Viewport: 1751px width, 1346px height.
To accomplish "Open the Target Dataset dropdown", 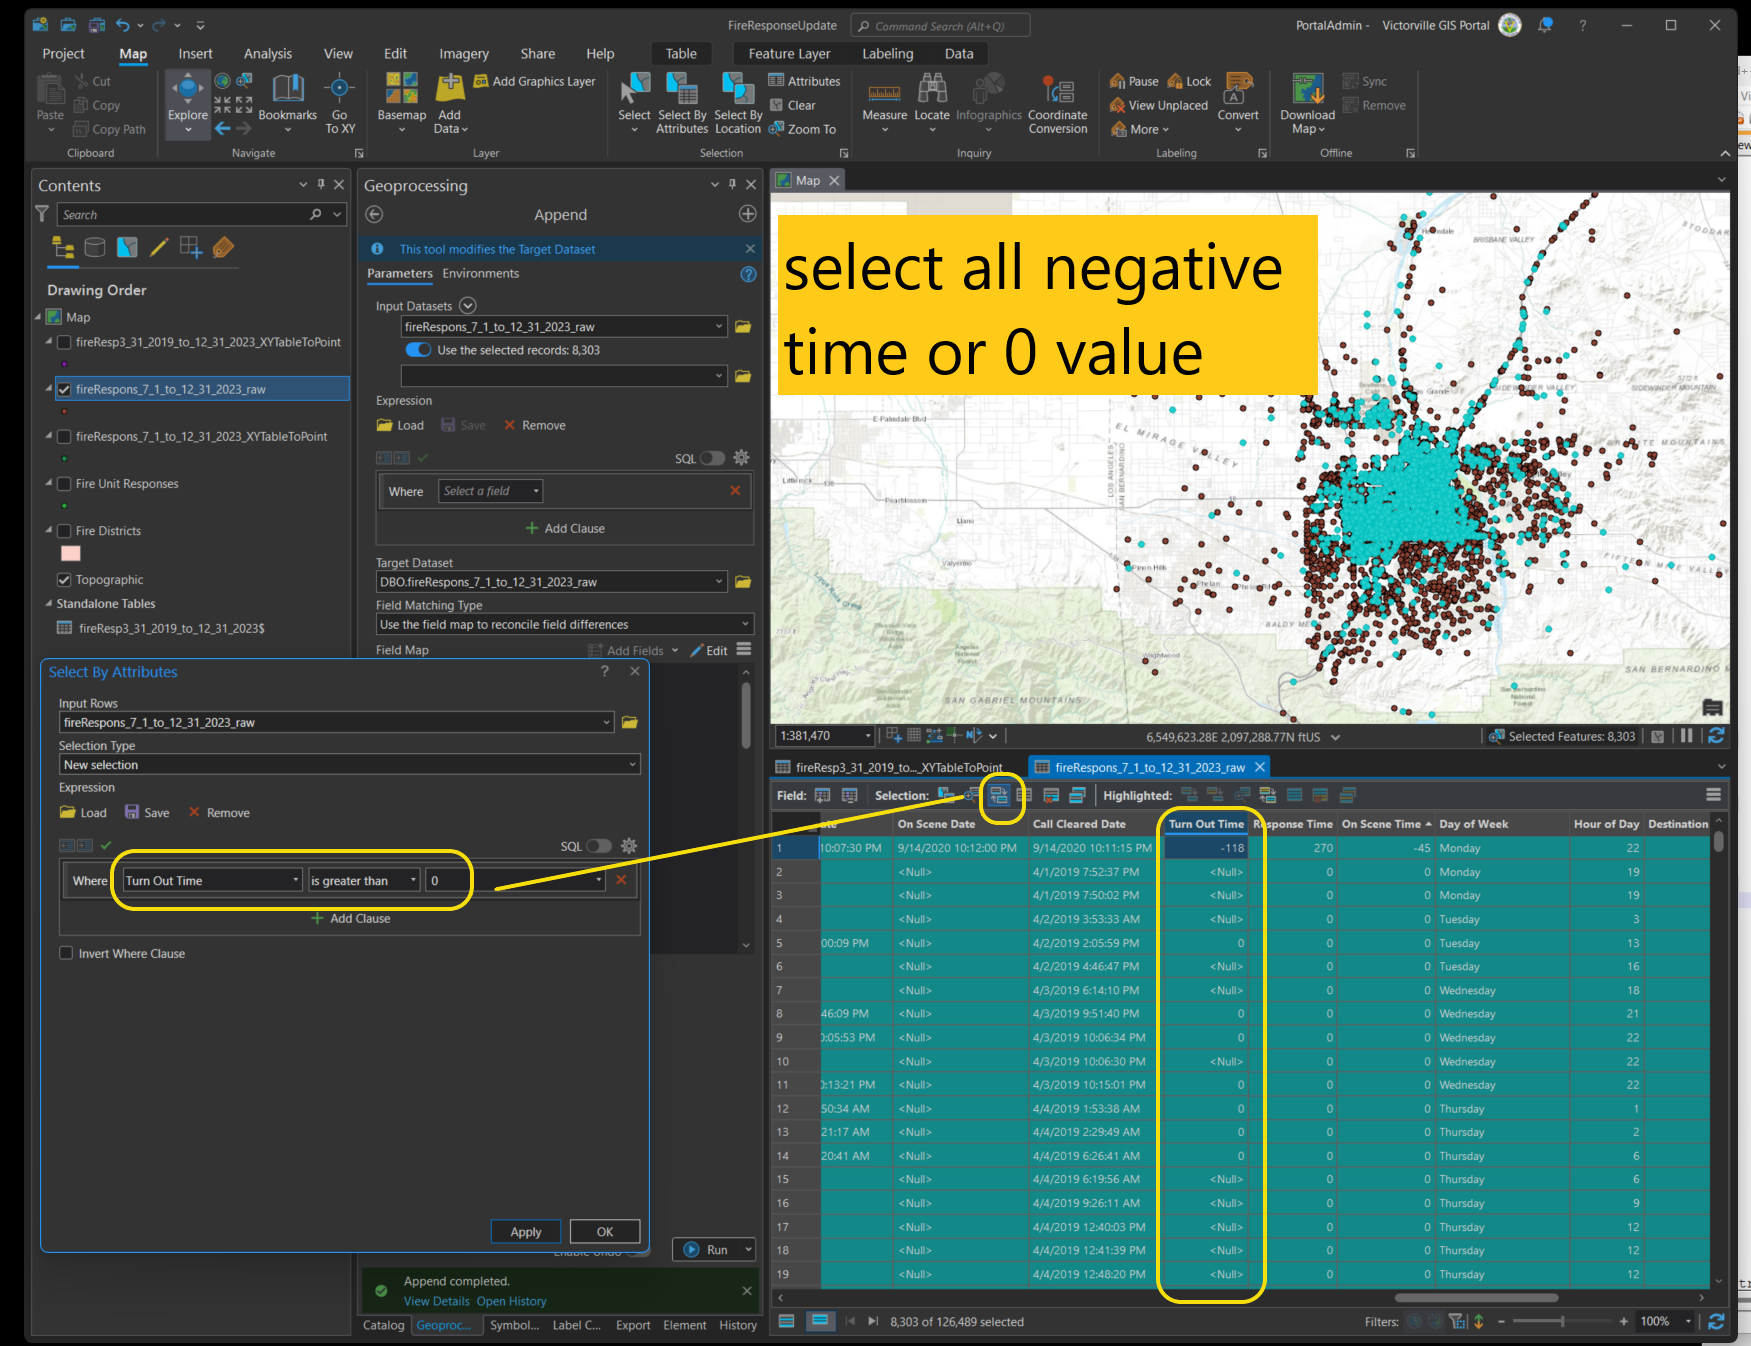I will click(719, 582).
